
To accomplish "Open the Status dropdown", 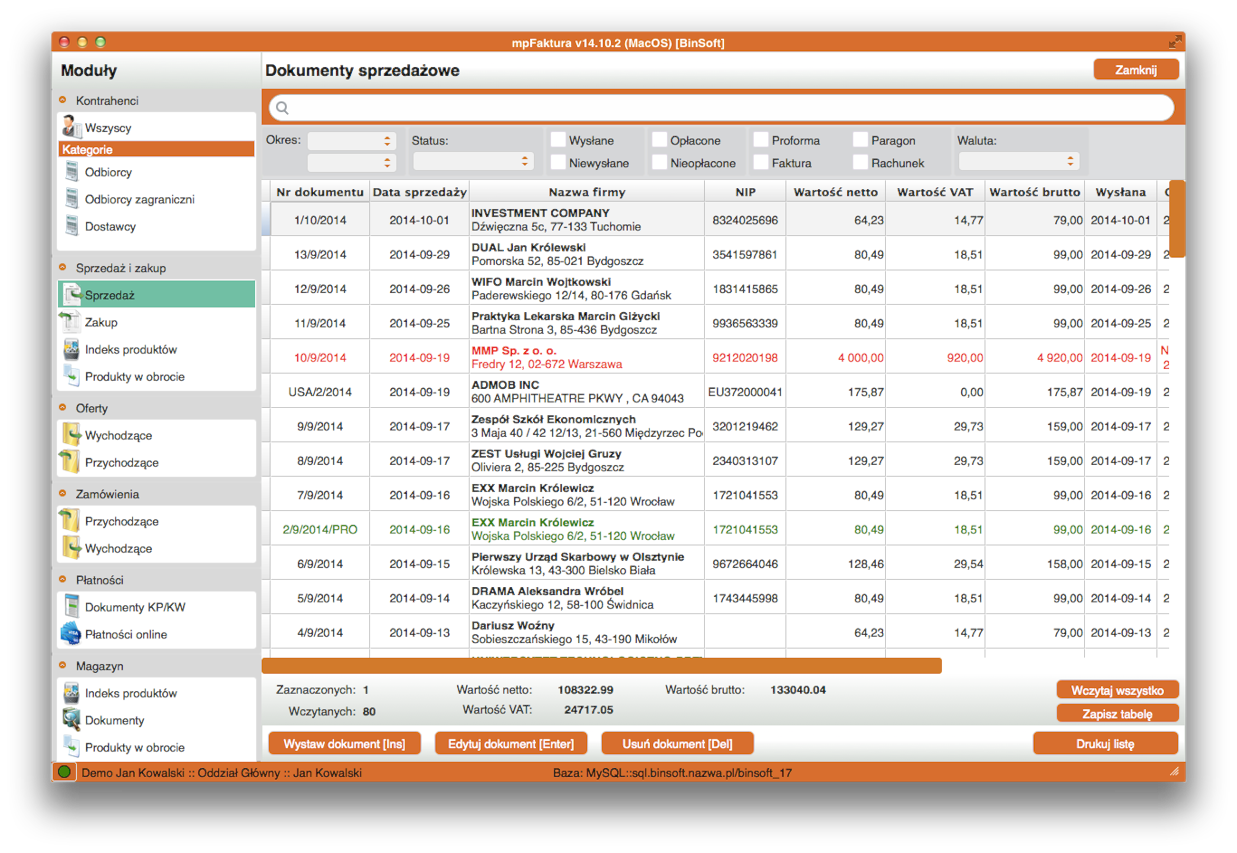I will pos(473,161).
